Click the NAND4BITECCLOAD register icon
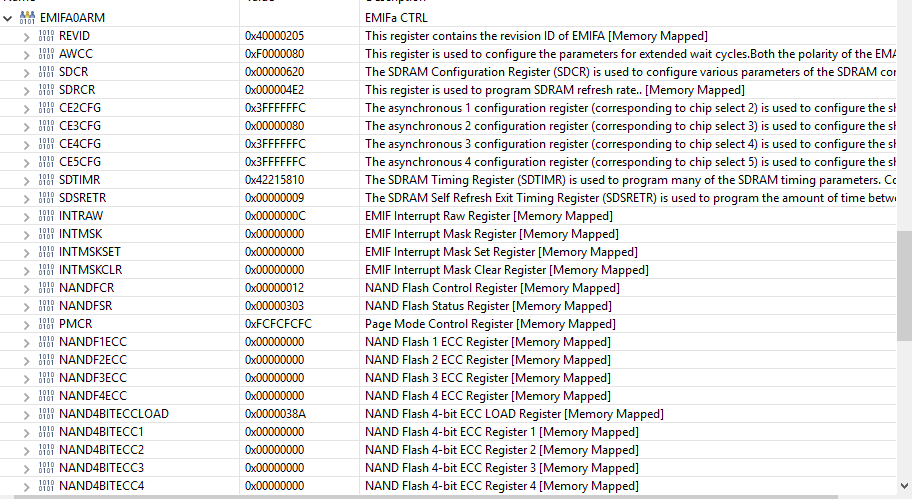Screen dimensions: 912x499 point(47,415)
